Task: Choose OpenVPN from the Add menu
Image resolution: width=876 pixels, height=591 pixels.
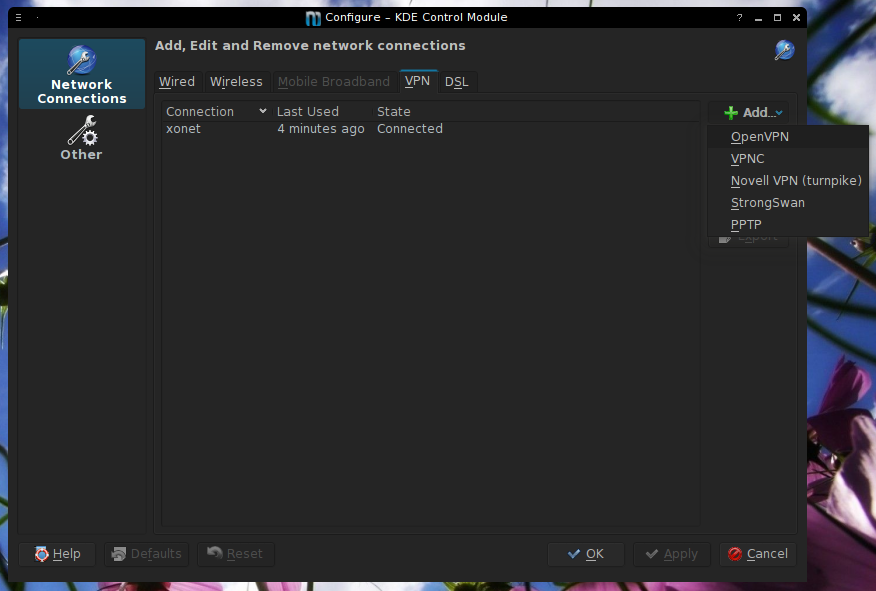Action: [760, 137]
